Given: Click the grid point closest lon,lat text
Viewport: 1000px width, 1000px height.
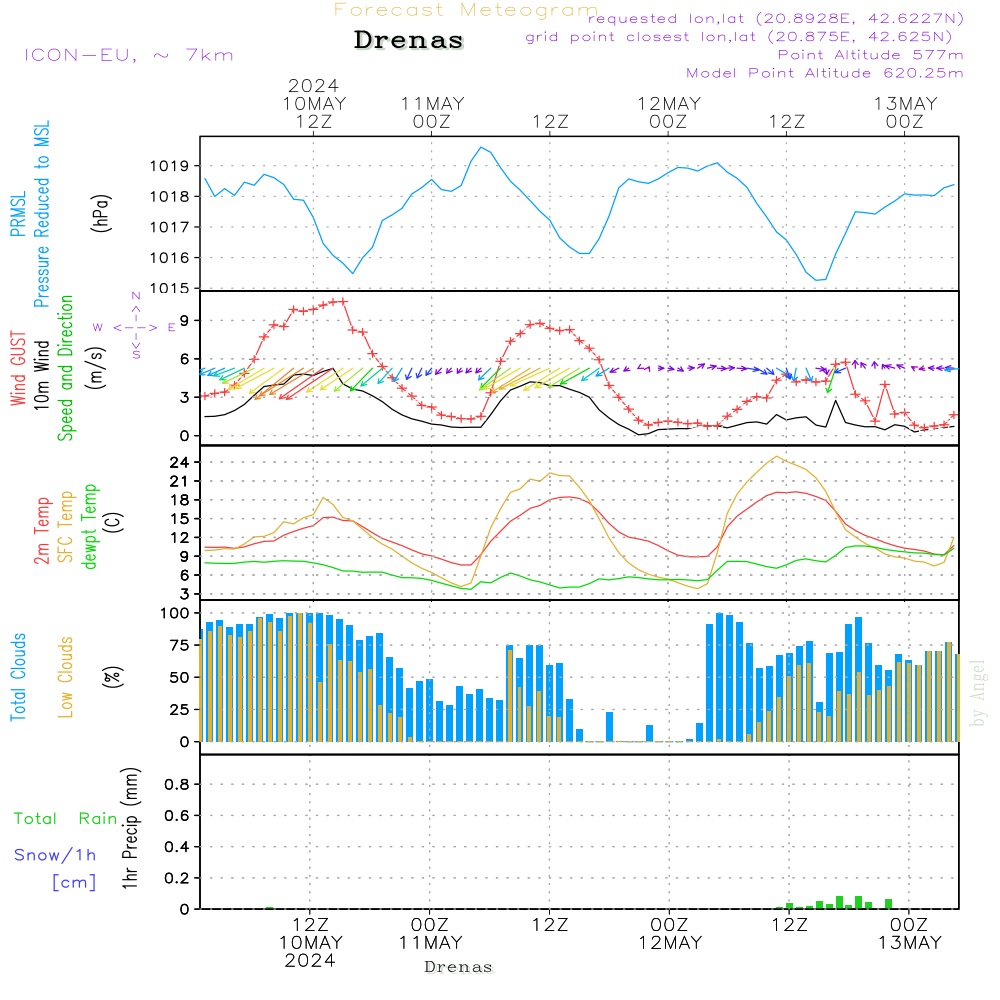Looking at the screenshot, I should click(x=739, y=37).
